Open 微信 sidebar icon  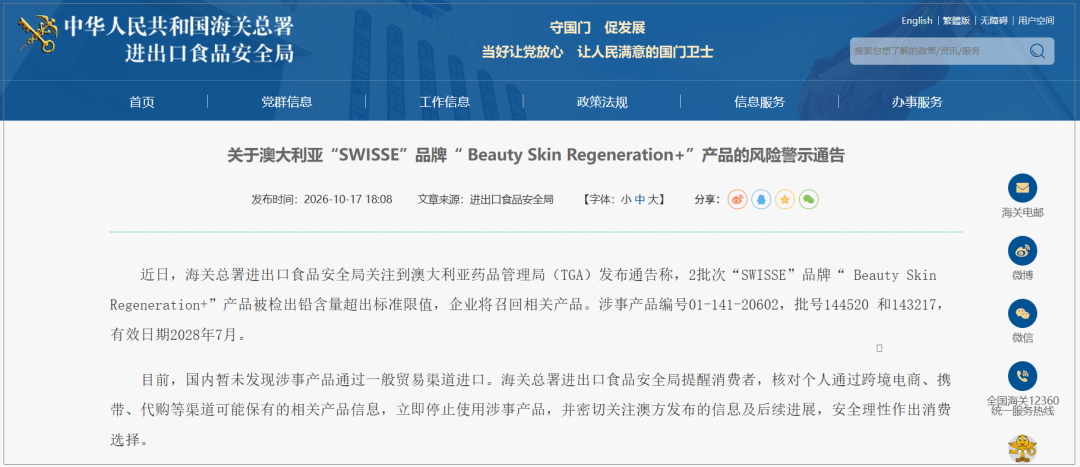(x=1022, y=313)
